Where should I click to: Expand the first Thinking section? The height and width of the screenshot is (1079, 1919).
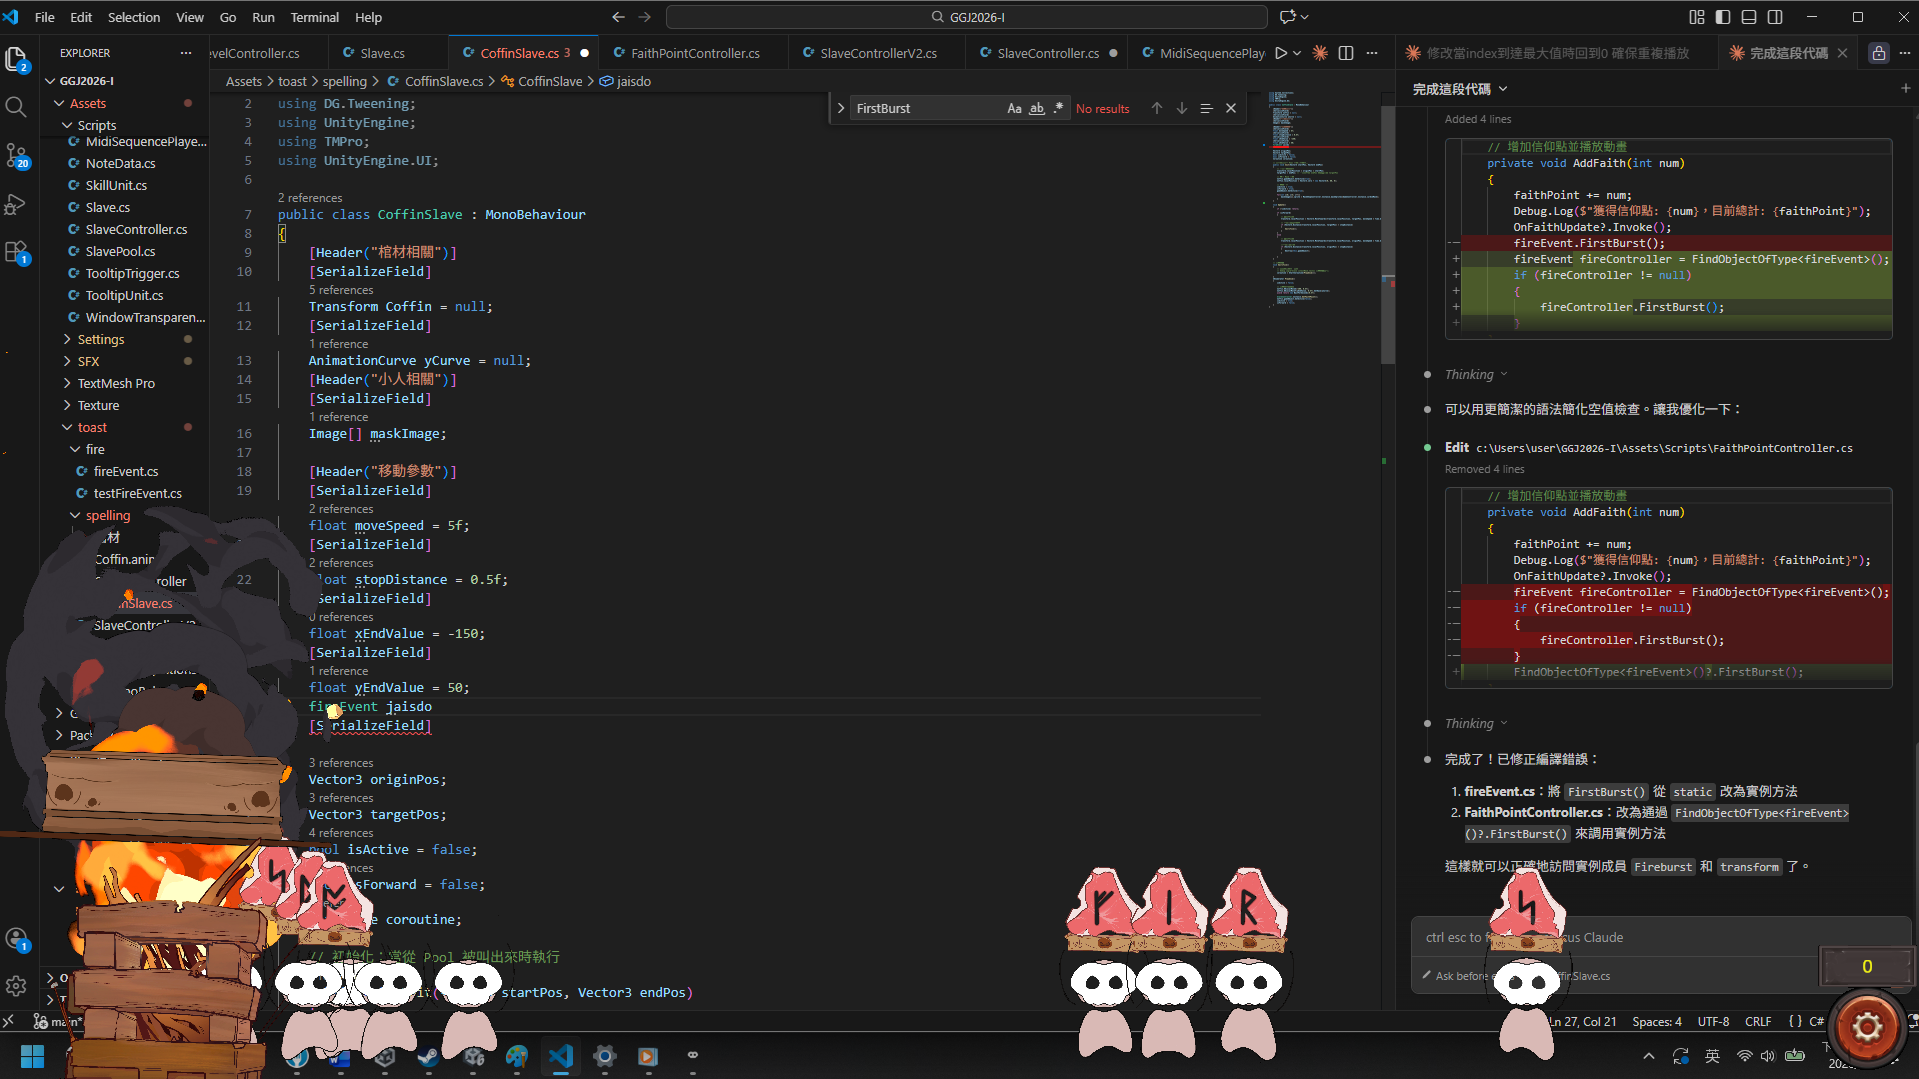click(1475, 374)
